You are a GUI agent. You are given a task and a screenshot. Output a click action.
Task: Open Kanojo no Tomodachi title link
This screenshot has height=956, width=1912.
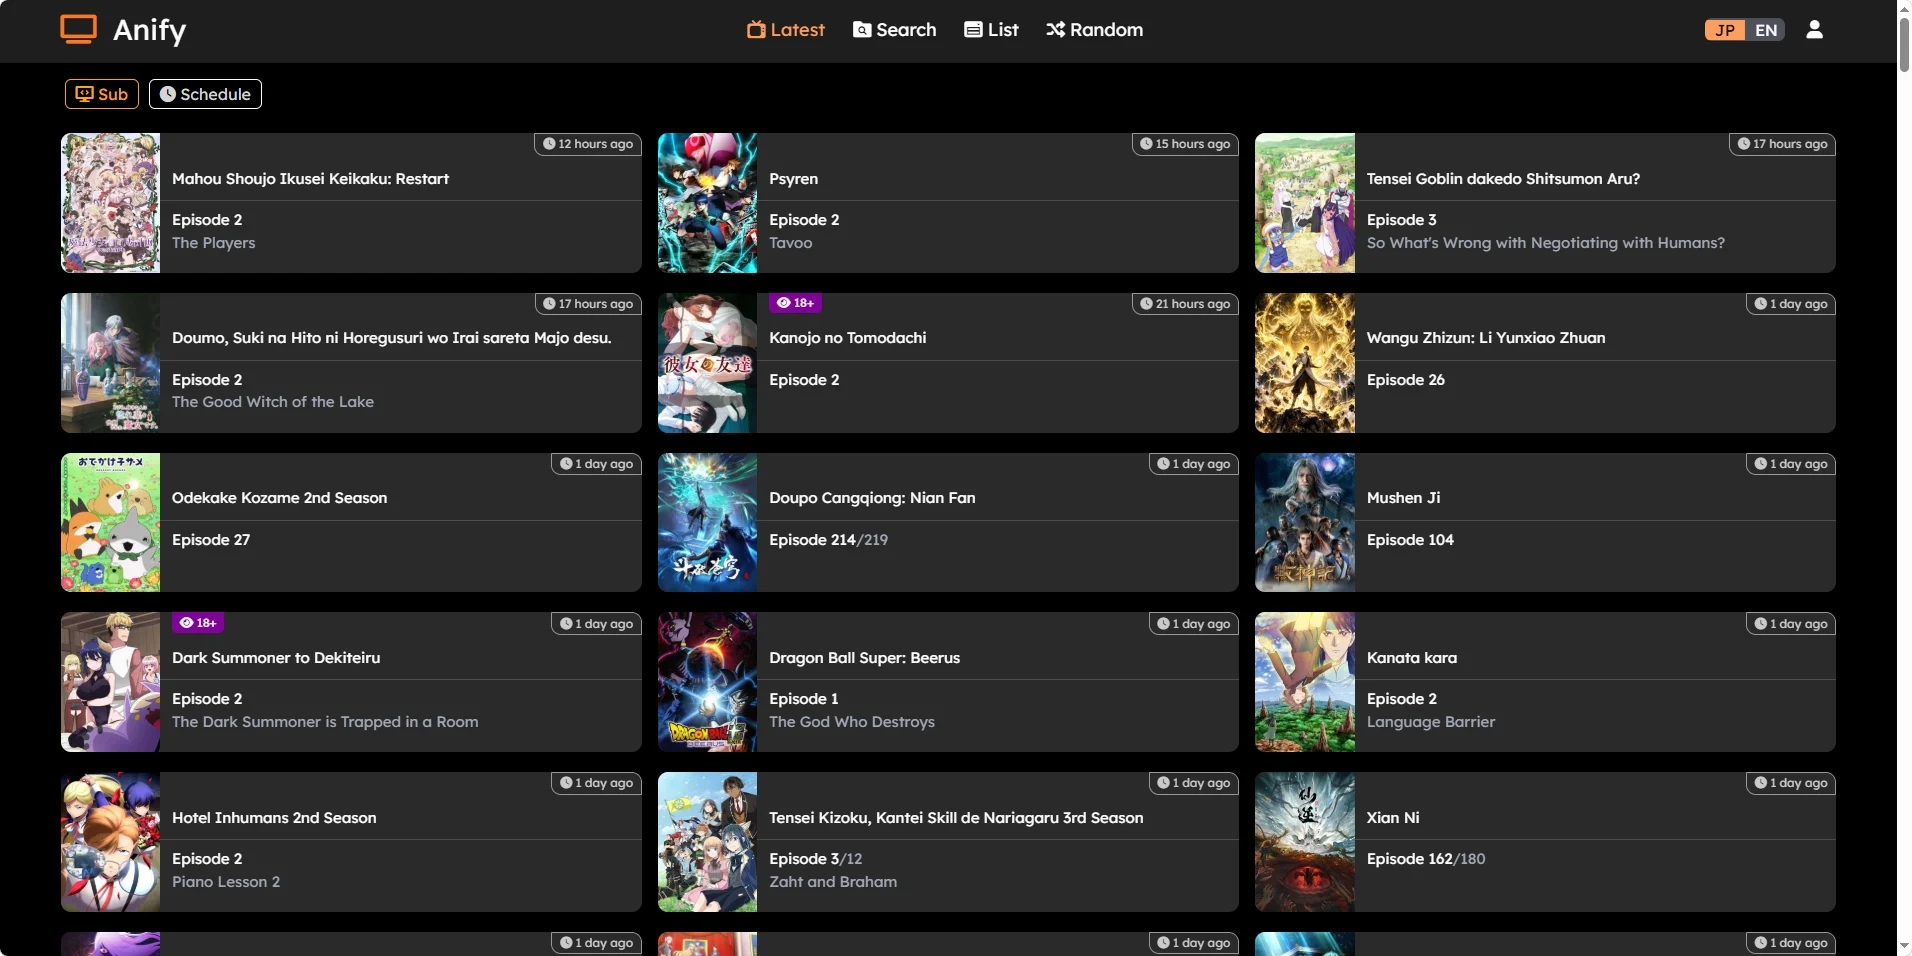pos(847,338)
